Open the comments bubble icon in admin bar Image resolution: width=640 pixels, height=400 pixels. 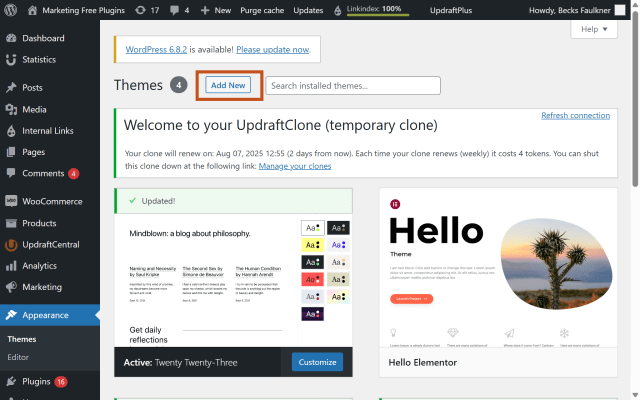174,10
